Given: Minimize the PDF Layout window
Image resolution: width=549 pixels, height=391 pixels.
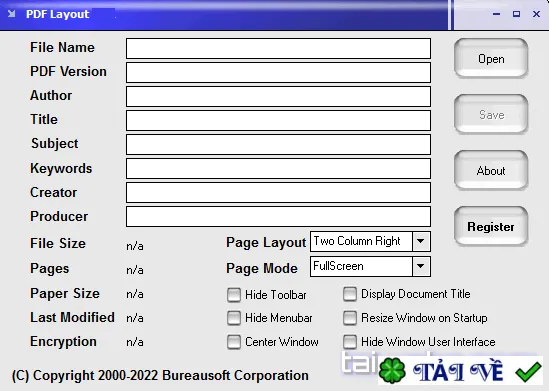Looking at the screenshot, I should [x=496, y=14].
